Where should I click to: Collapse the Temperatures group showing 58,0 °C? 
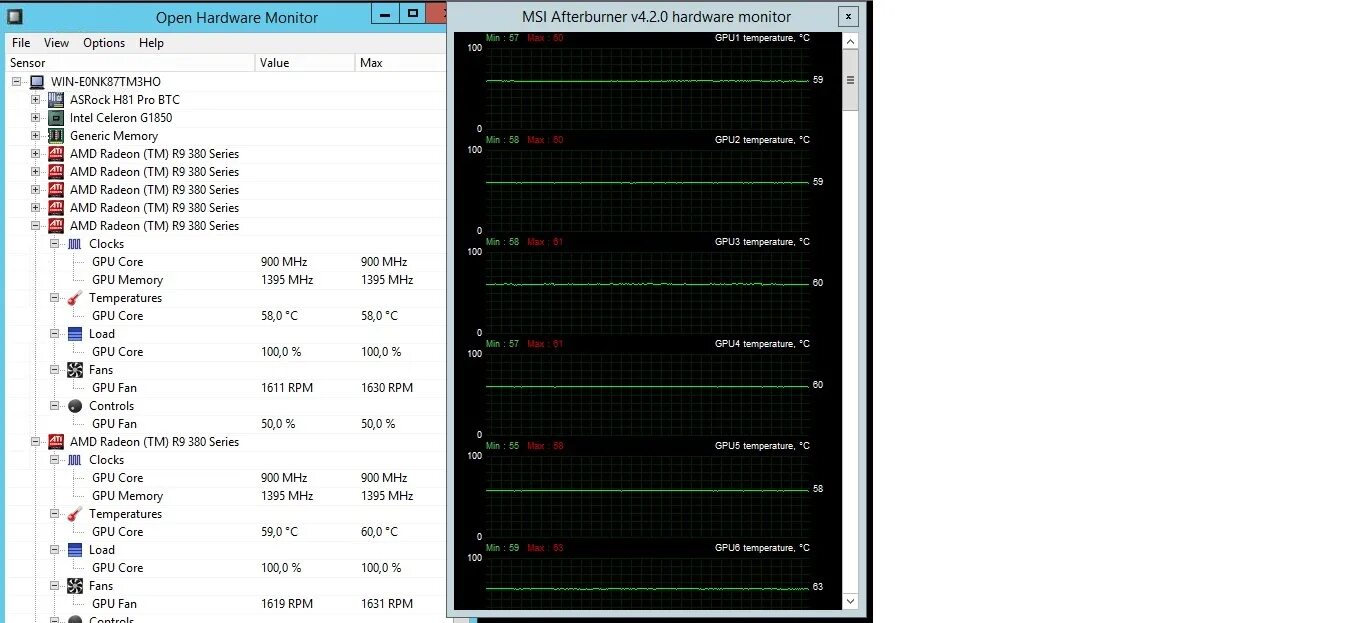(x=55, y=298)
